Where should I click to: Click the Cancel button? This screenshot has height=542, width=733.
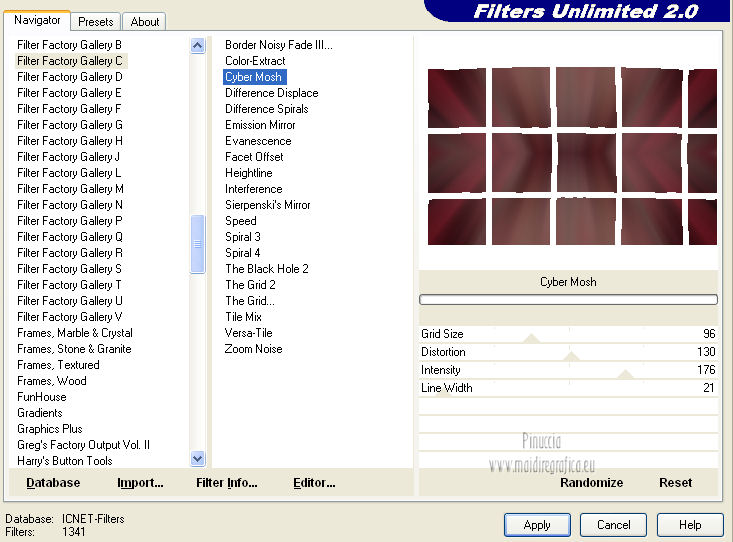(613, 525)
